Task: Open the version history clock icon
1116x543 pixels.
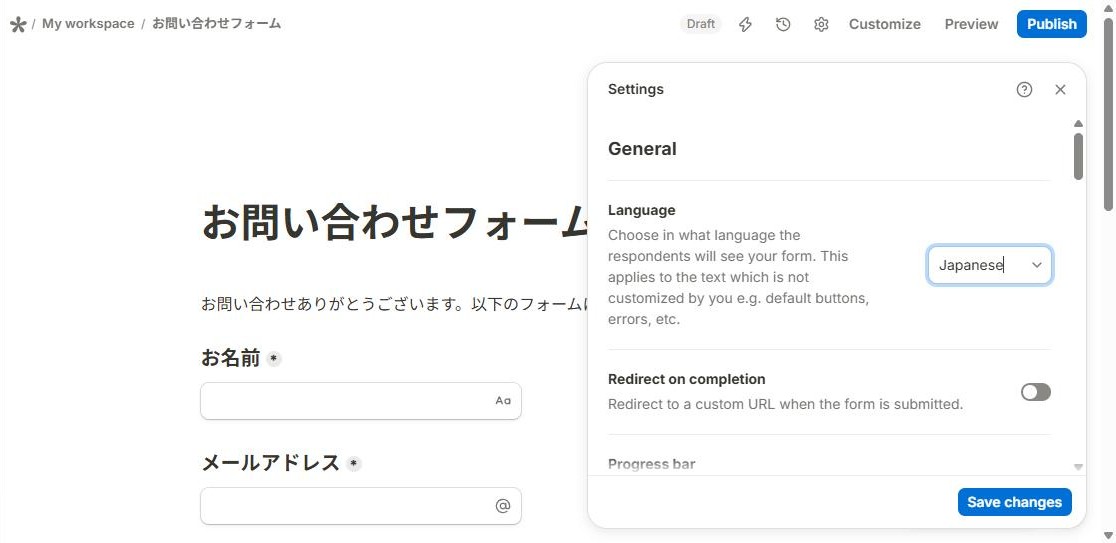Action: 783,24
